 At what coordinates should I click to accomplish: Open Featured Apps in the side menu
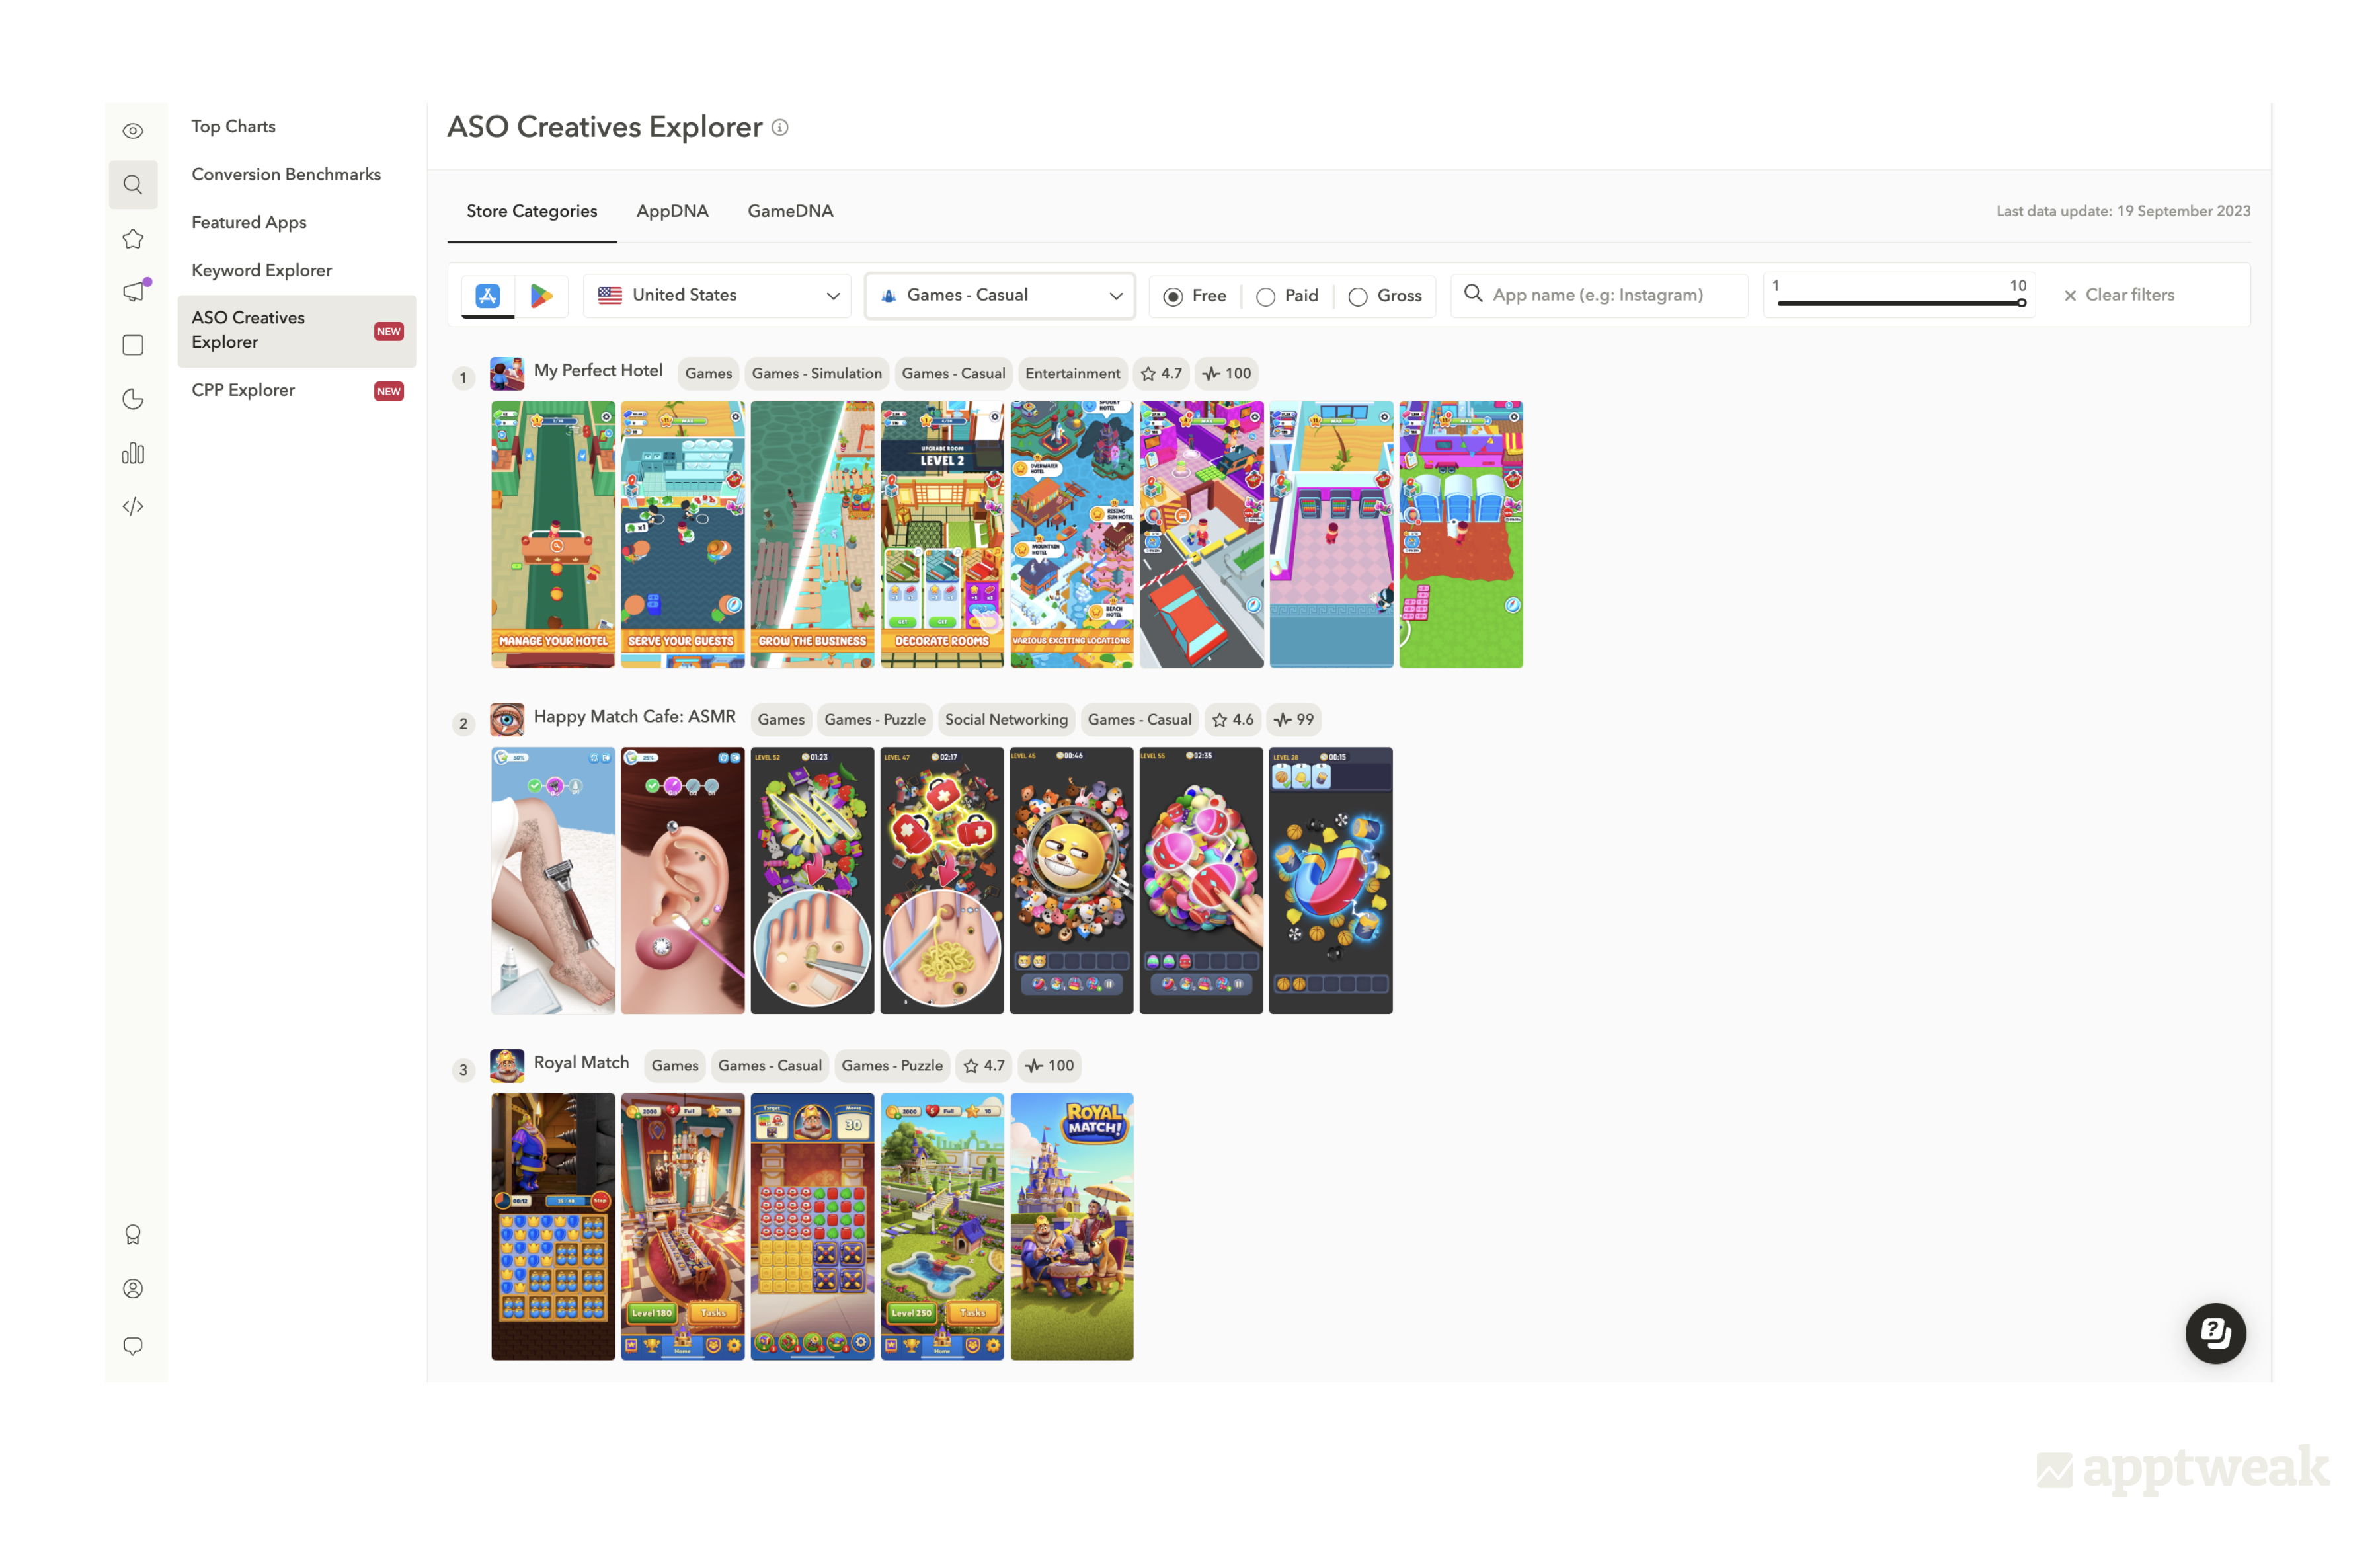tap(249, 222)
